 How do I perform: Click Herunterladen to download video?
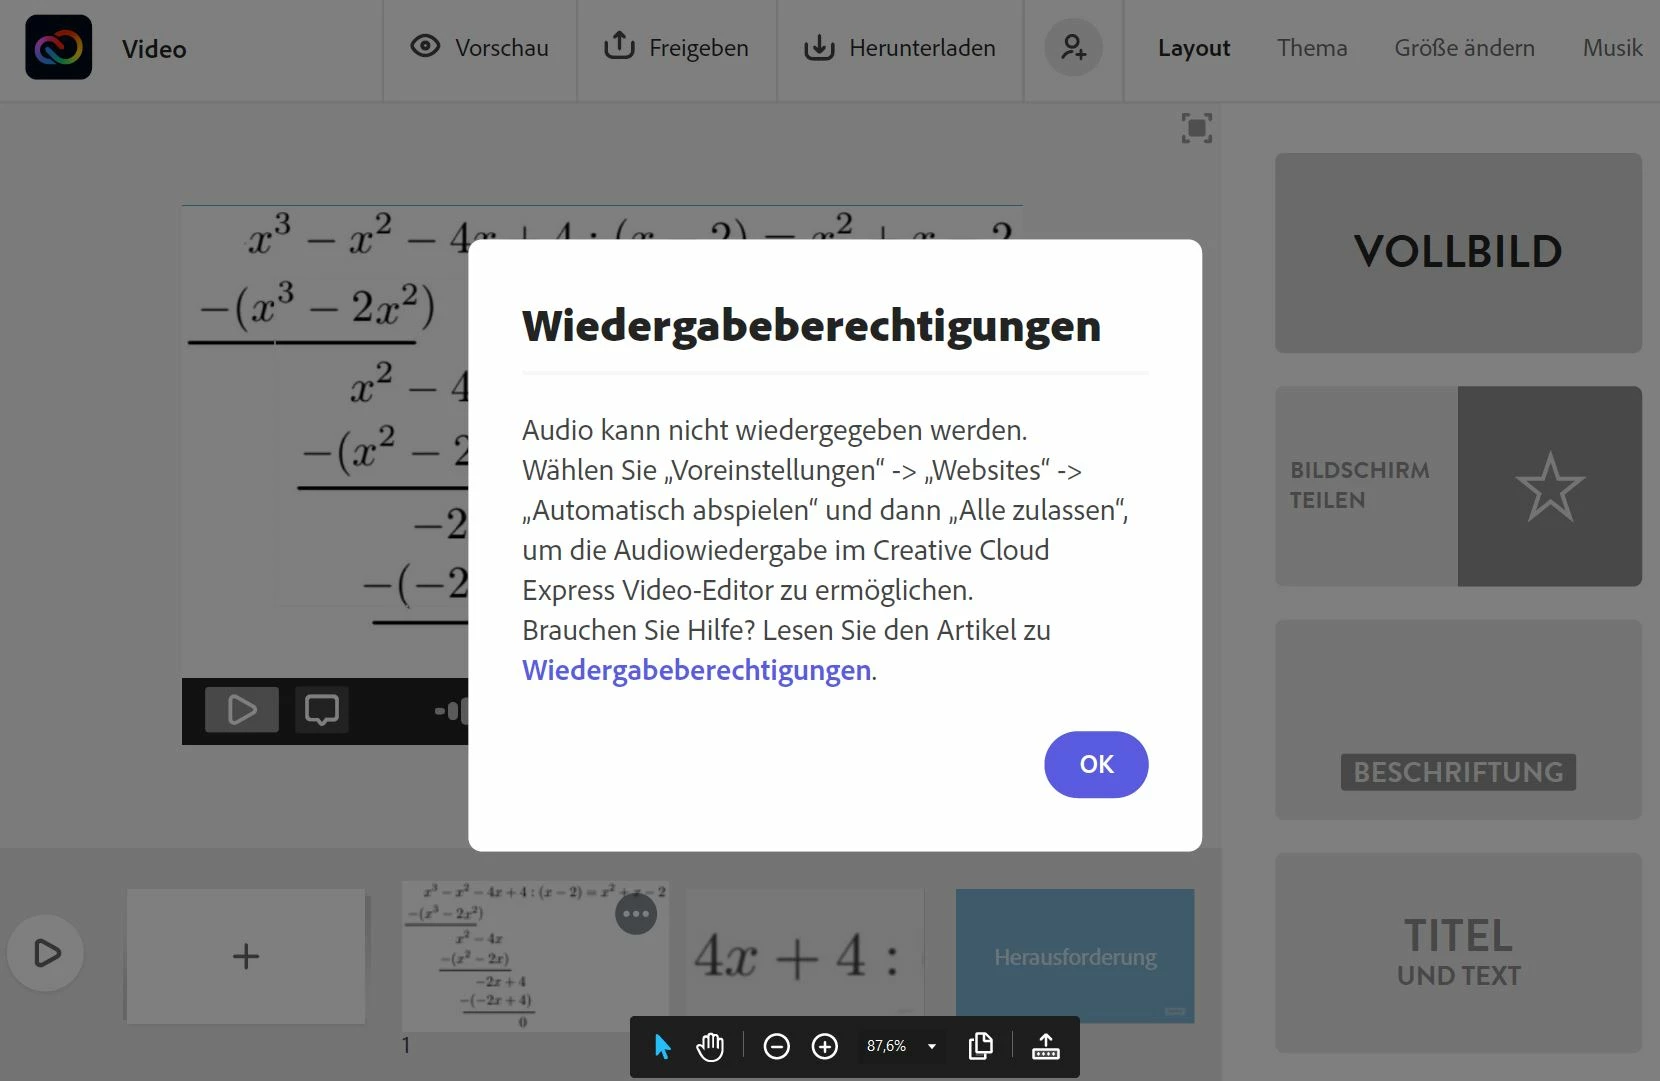click(900, 47)
